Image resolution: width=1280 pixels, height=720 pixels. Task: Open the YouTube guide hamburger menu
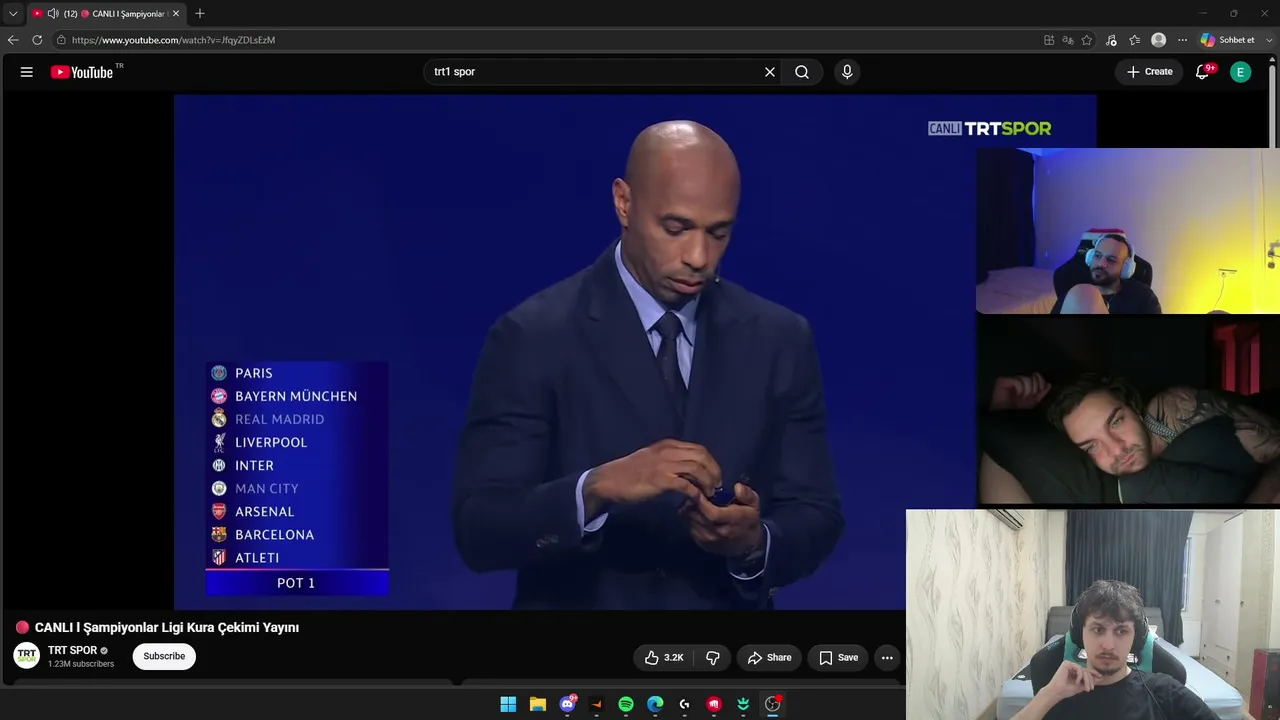[x=27, y=72]
